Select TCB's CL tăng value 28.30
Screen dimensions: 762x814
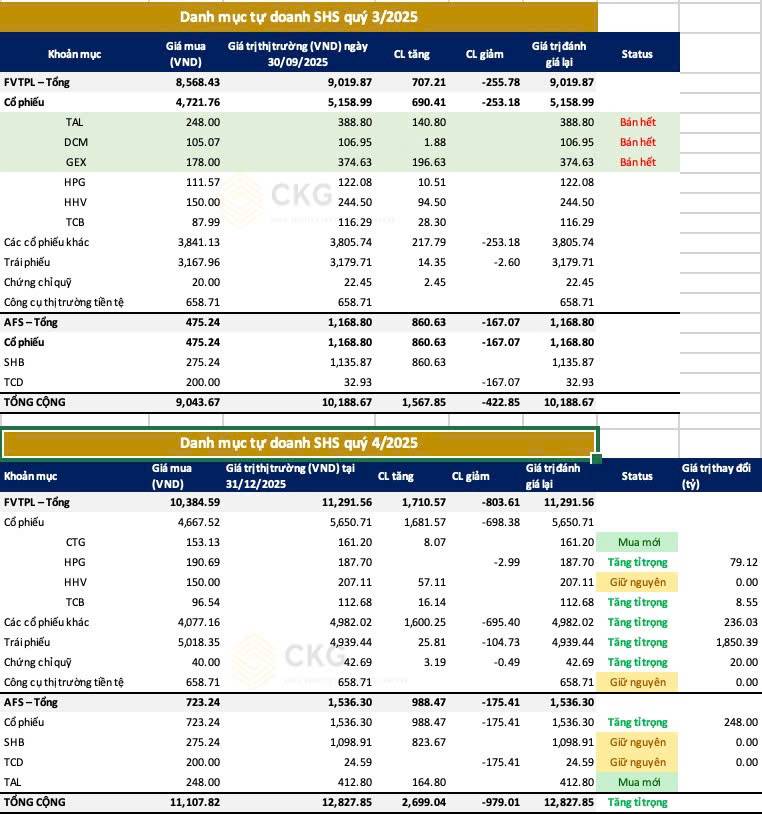click(432, 222)
